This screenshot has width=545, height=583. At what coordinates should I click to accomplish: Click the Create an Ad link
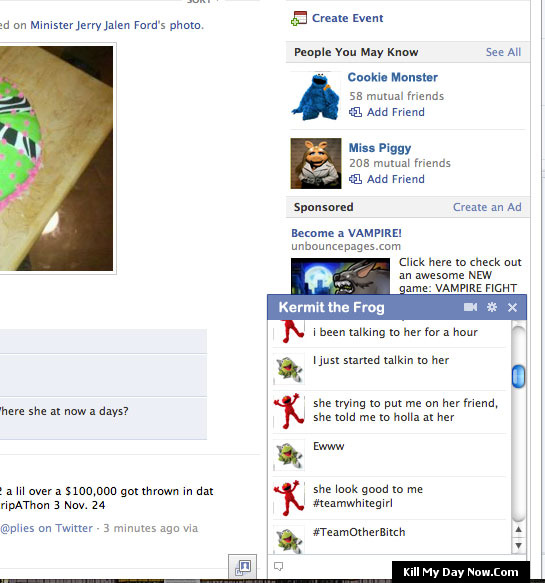487,207
